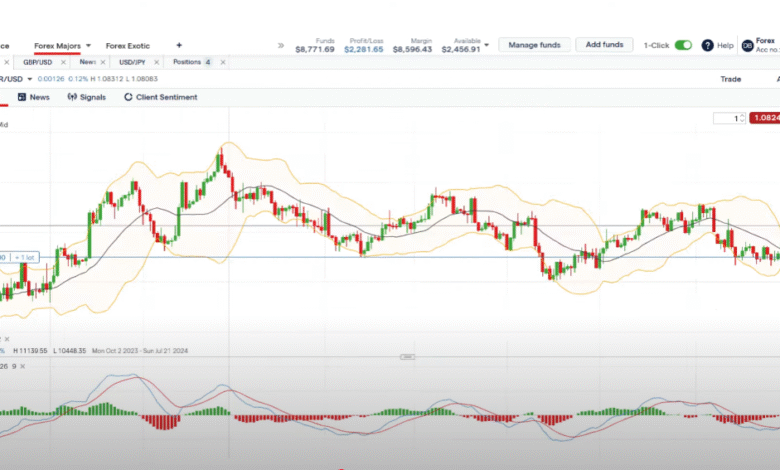Close the Positions tab
Viewport: 780px width, 470px height.
(x=223, y=62)
